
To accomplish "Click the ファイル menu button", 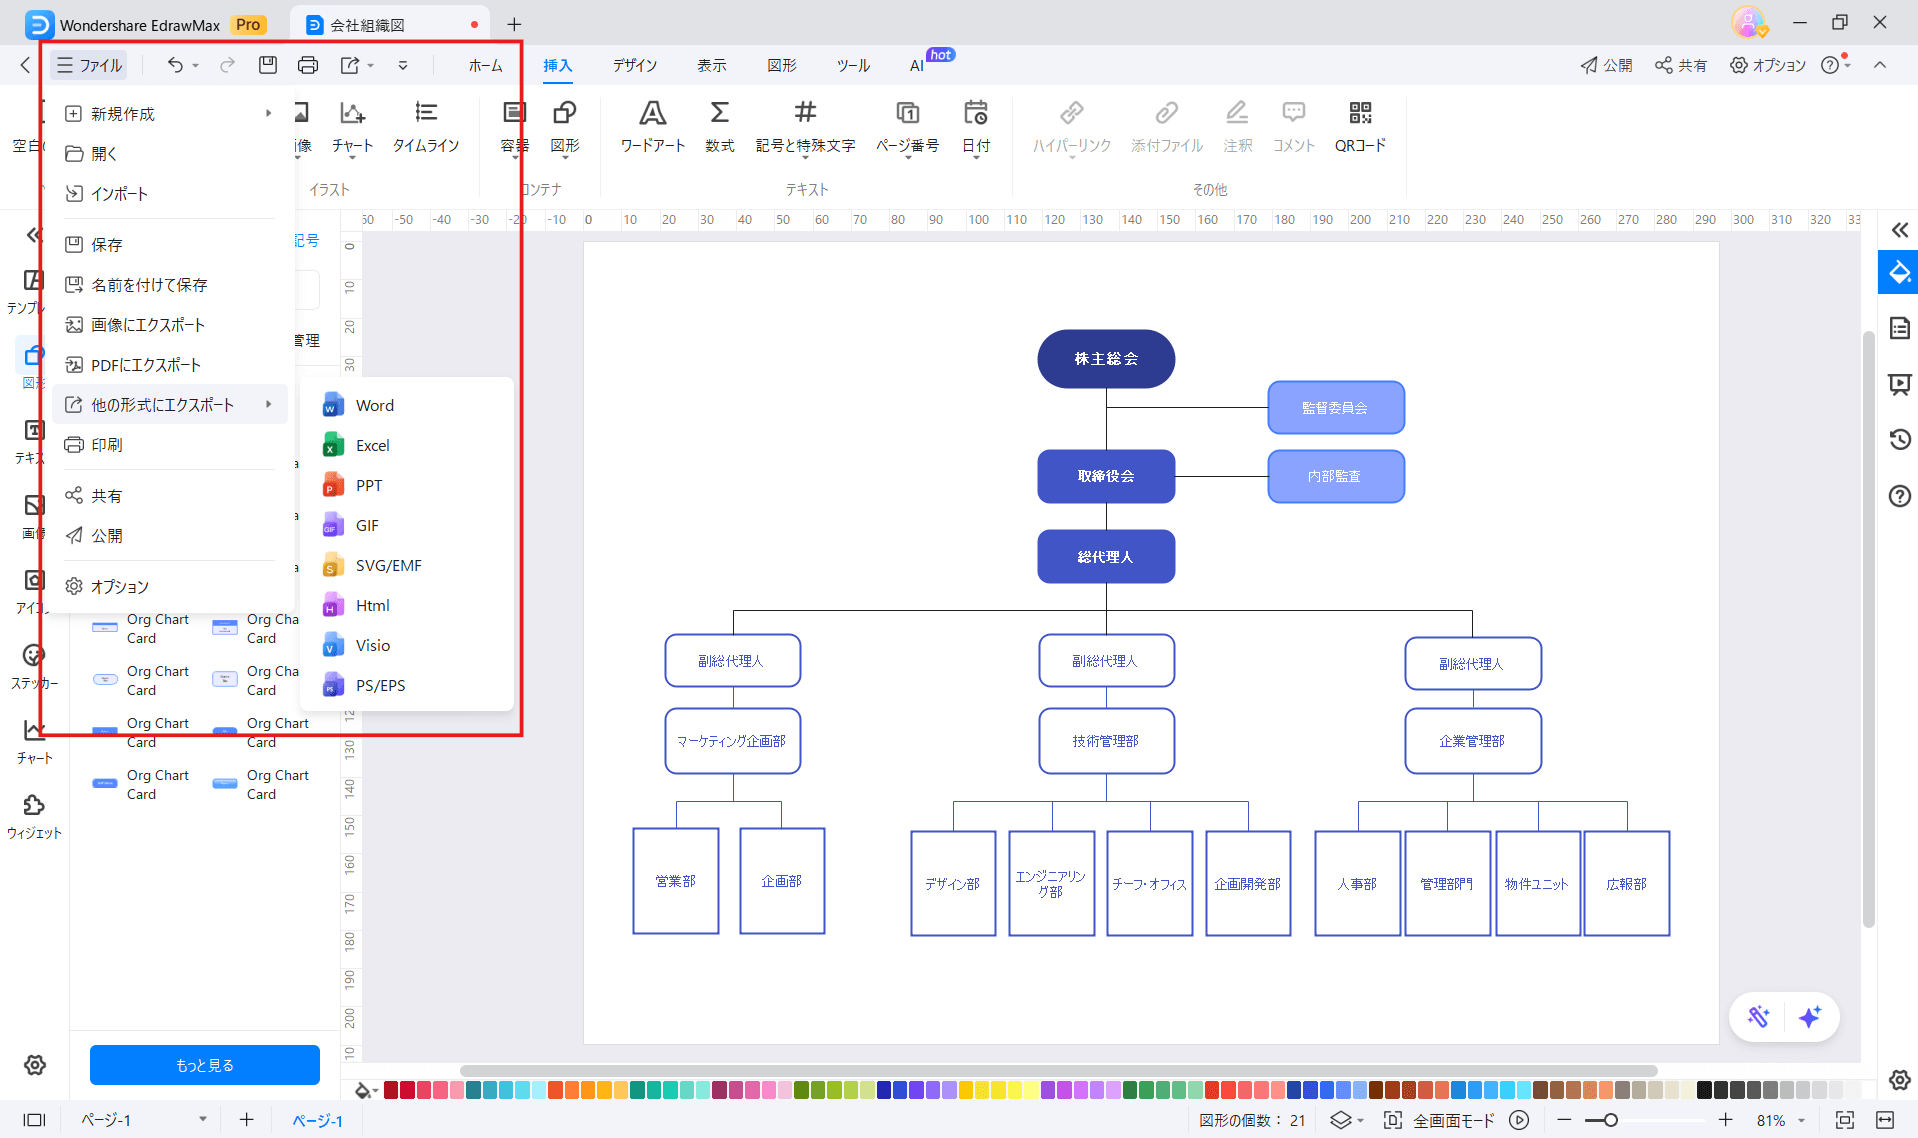I will (x=89, y=65).
